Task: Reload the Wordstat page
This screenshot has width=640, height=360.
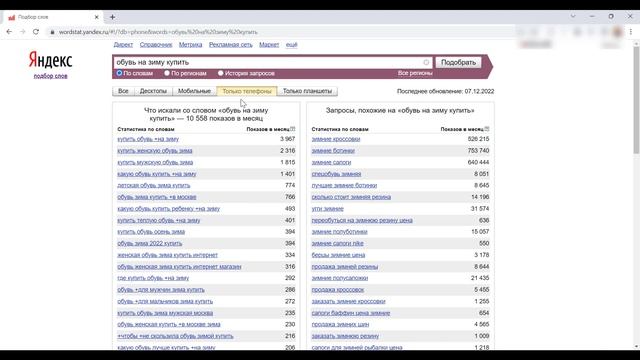Action: point(36,32)
